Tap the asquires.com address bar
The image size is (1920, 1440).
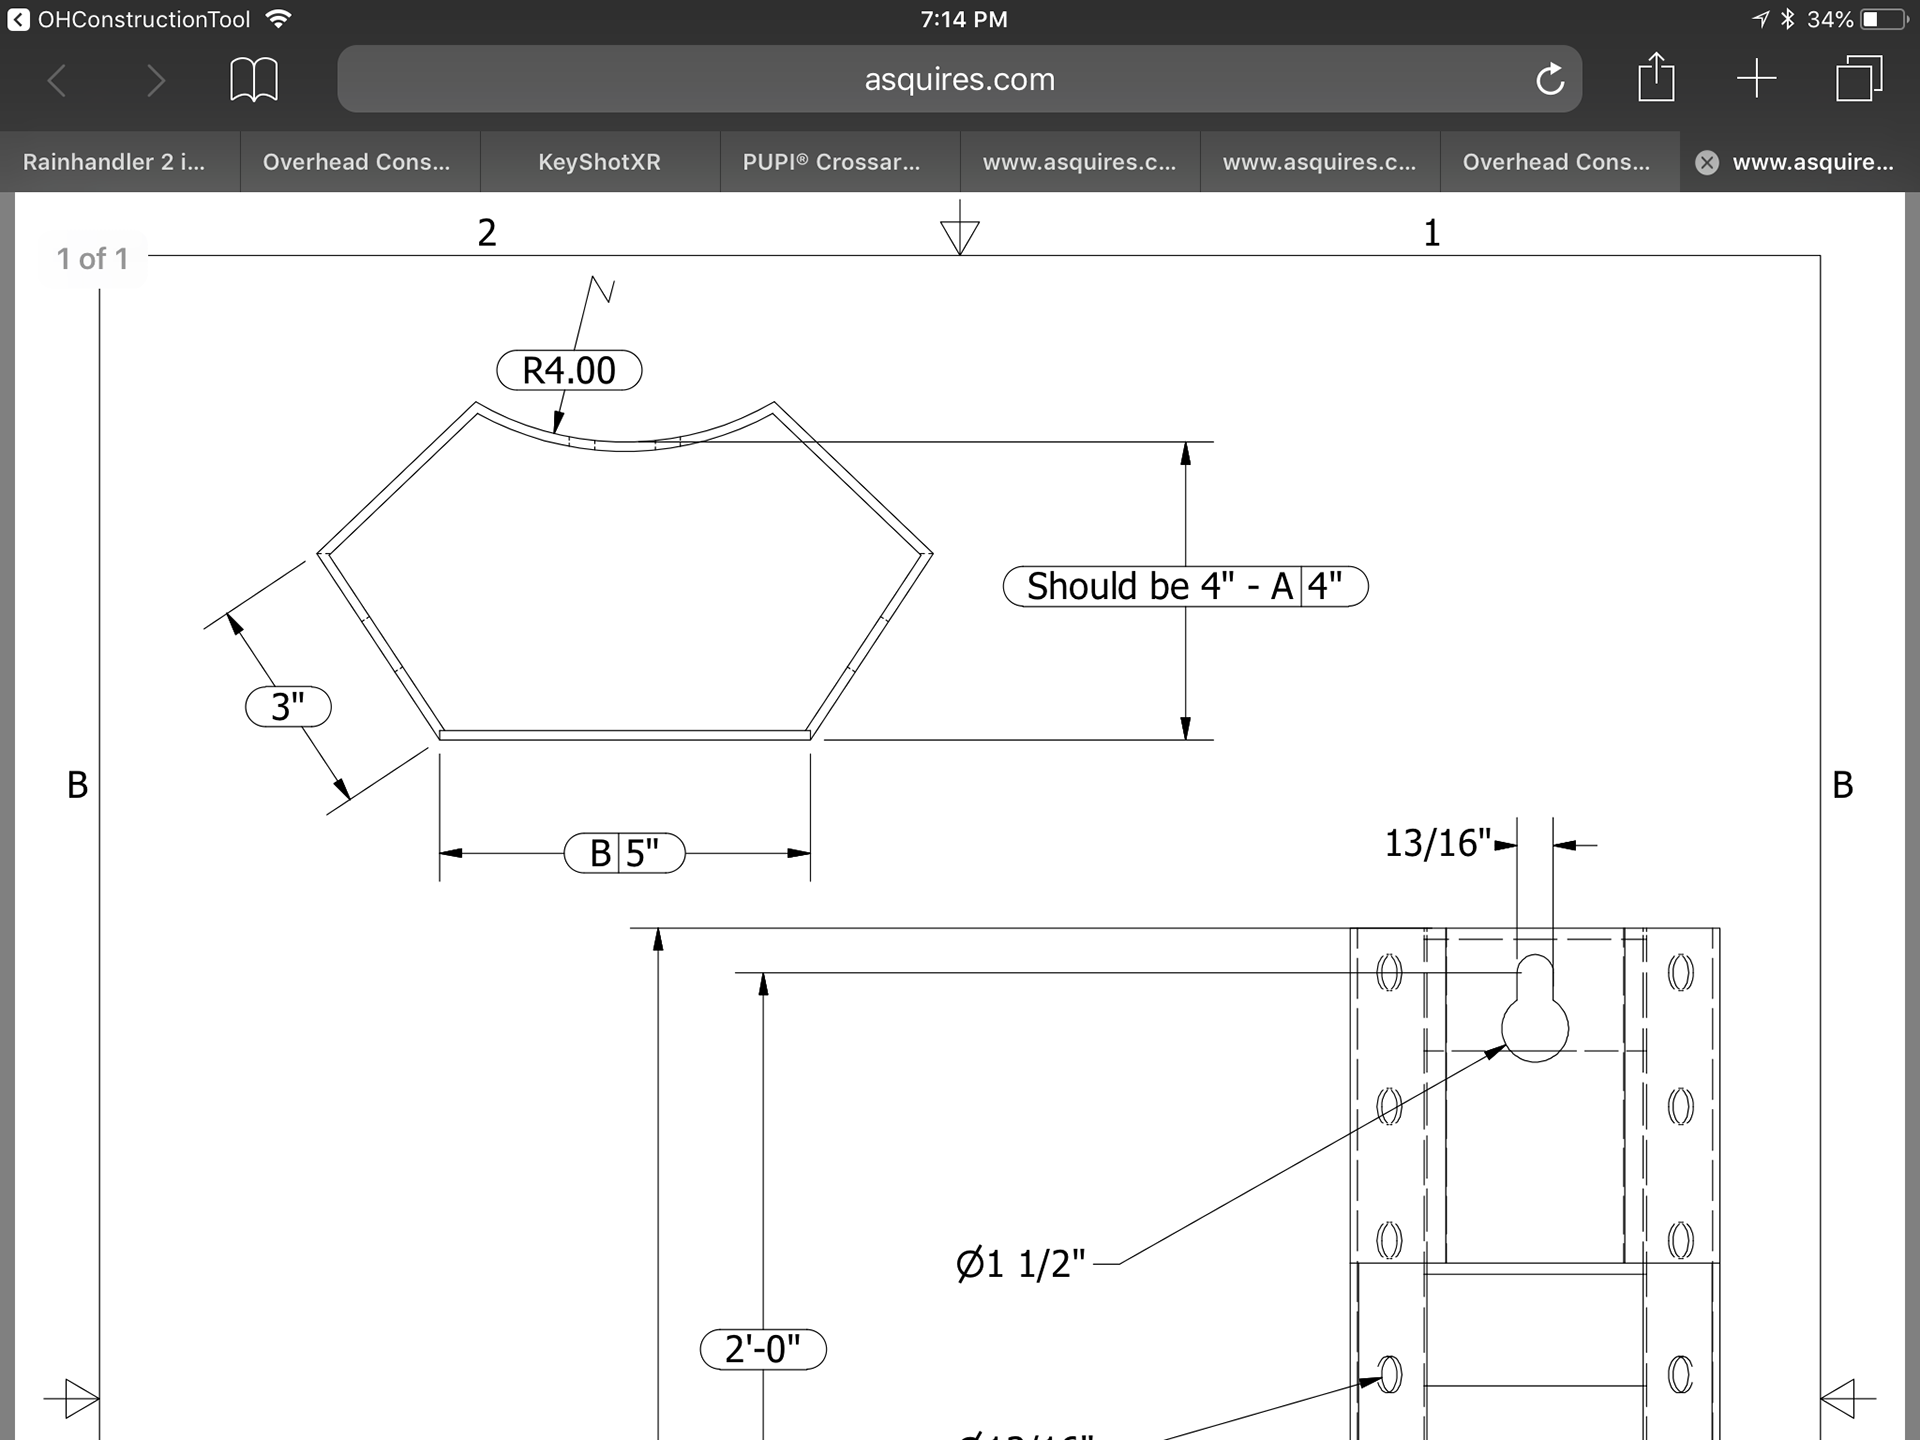pos(958,80)
